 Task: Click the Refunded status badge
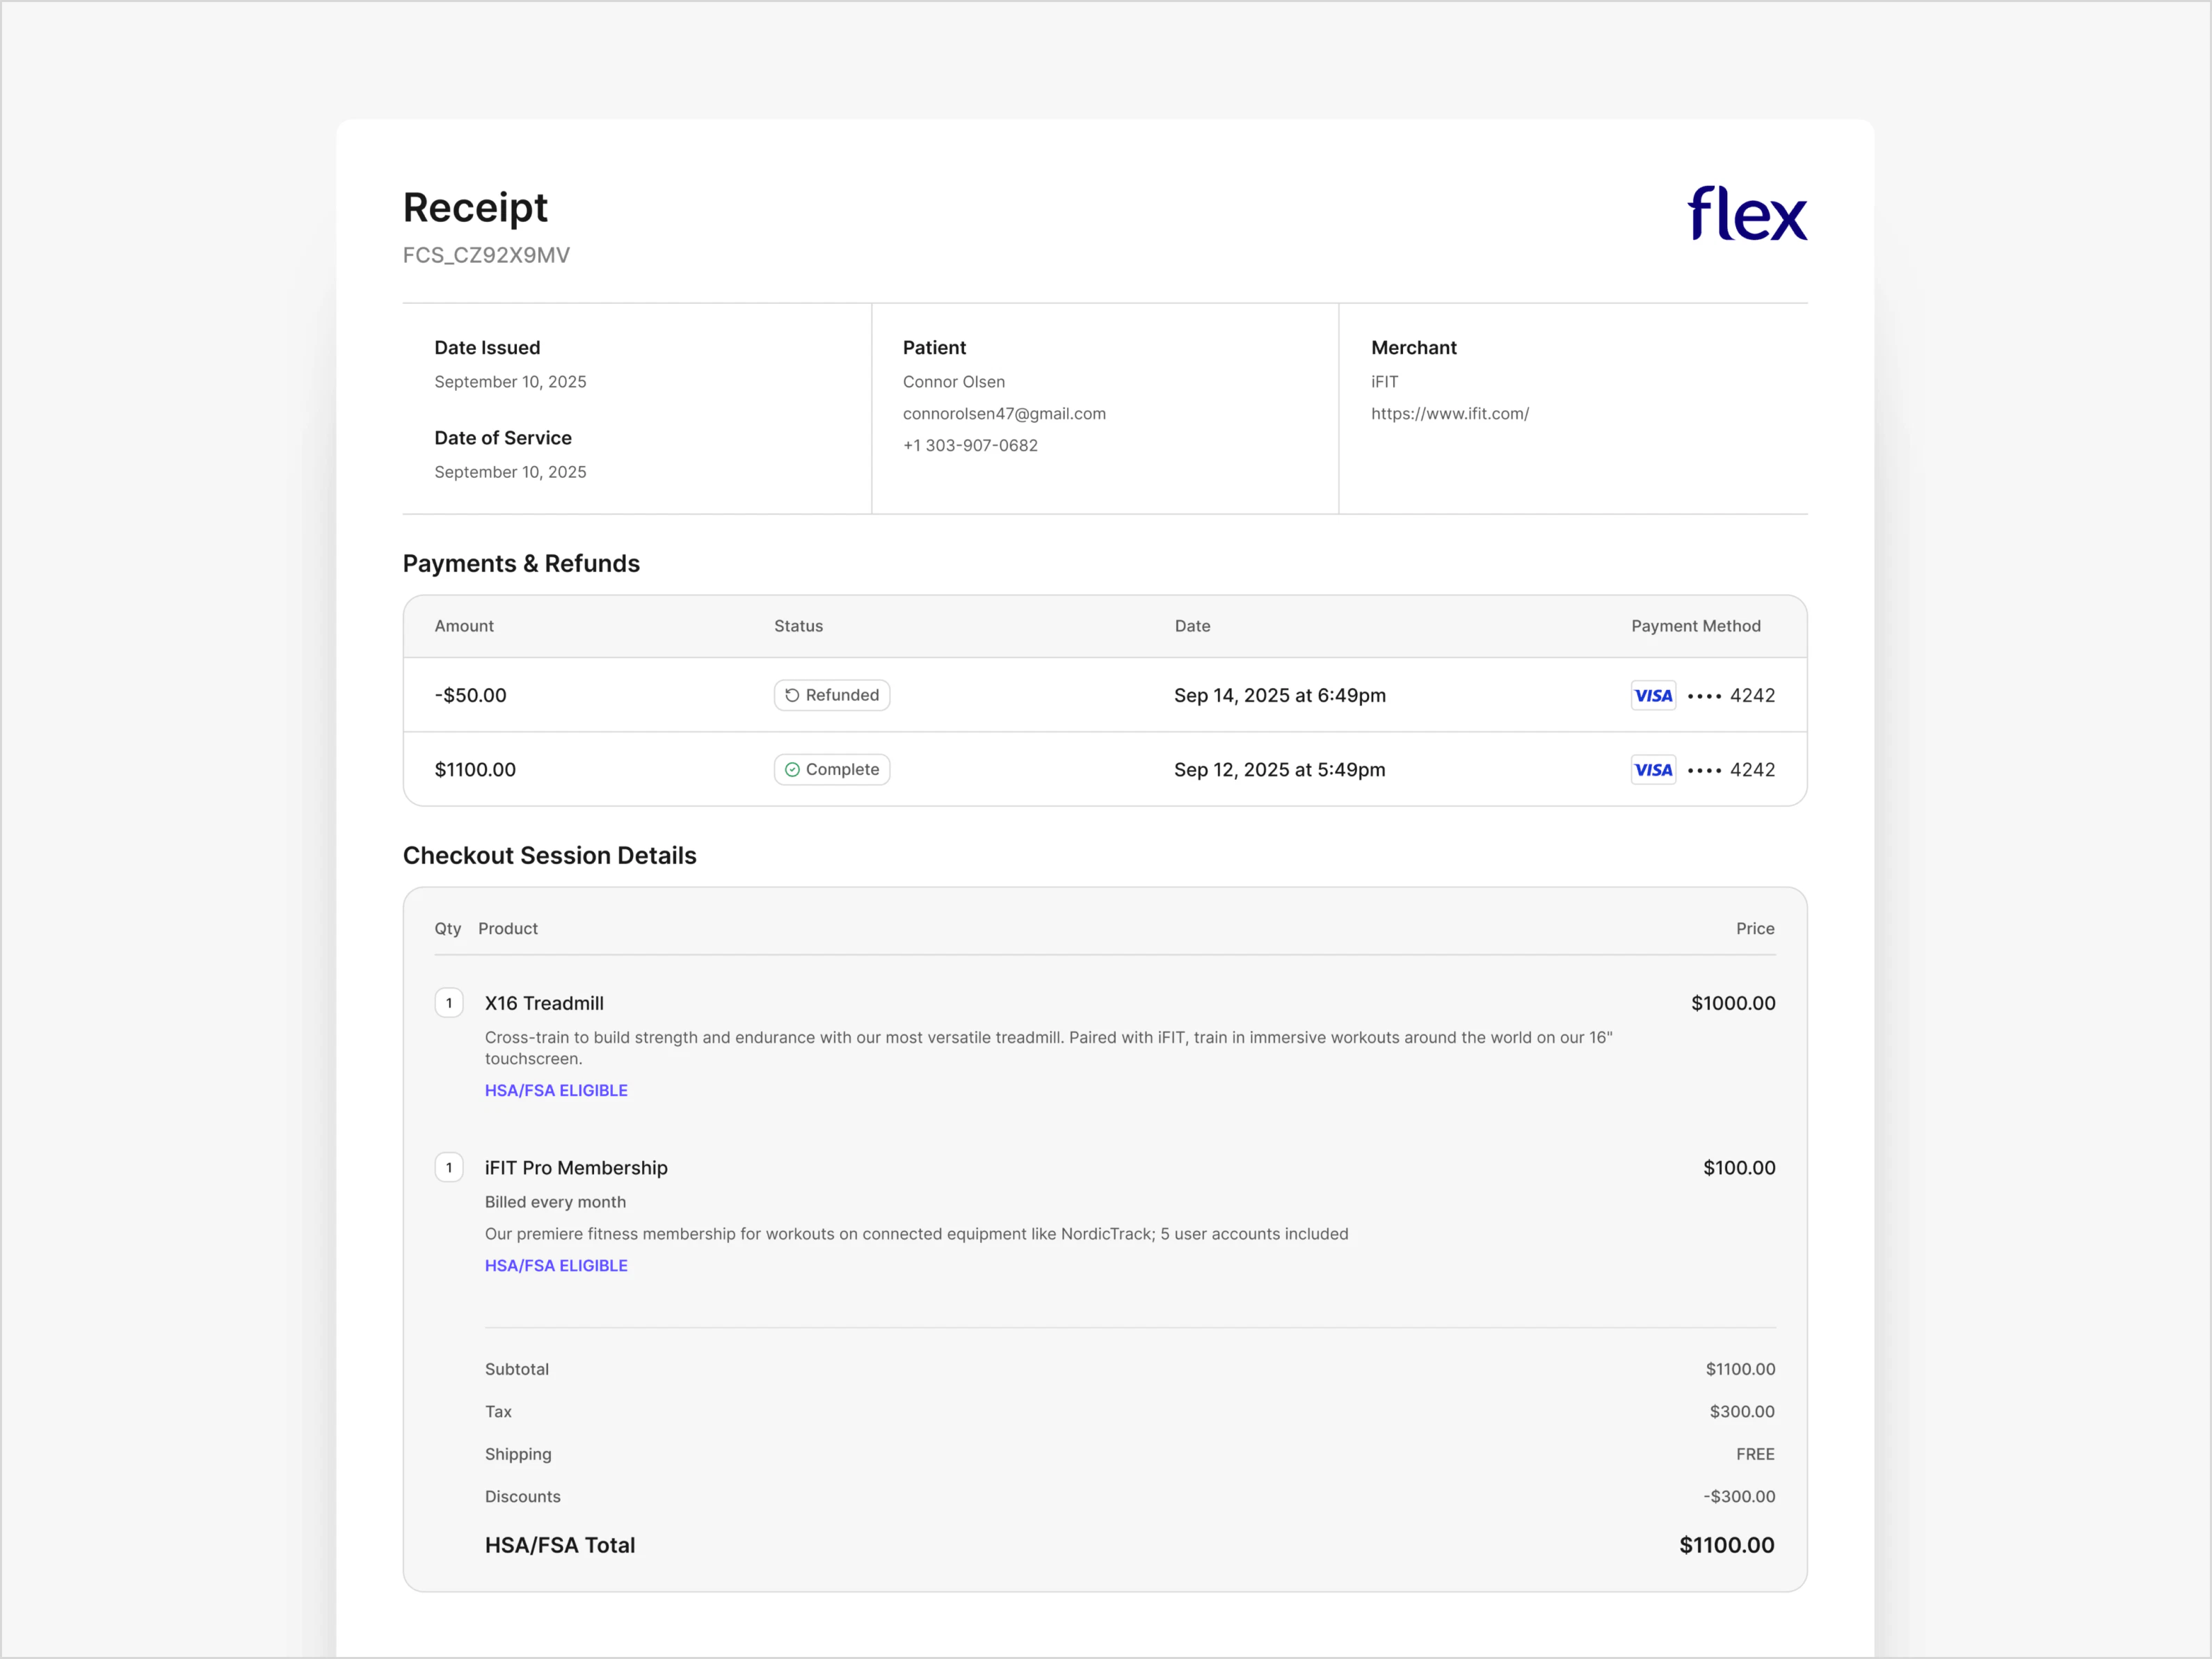[x=832, y=695]
